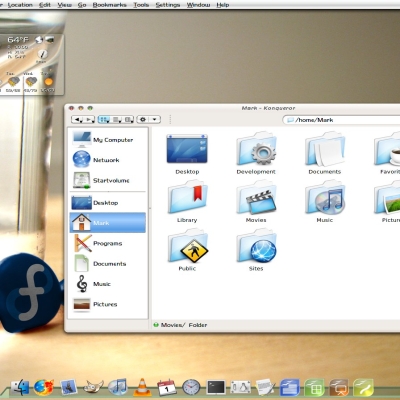
Task: Select the Favorites folder with coffee cup
Action: (x=388, y=153)
